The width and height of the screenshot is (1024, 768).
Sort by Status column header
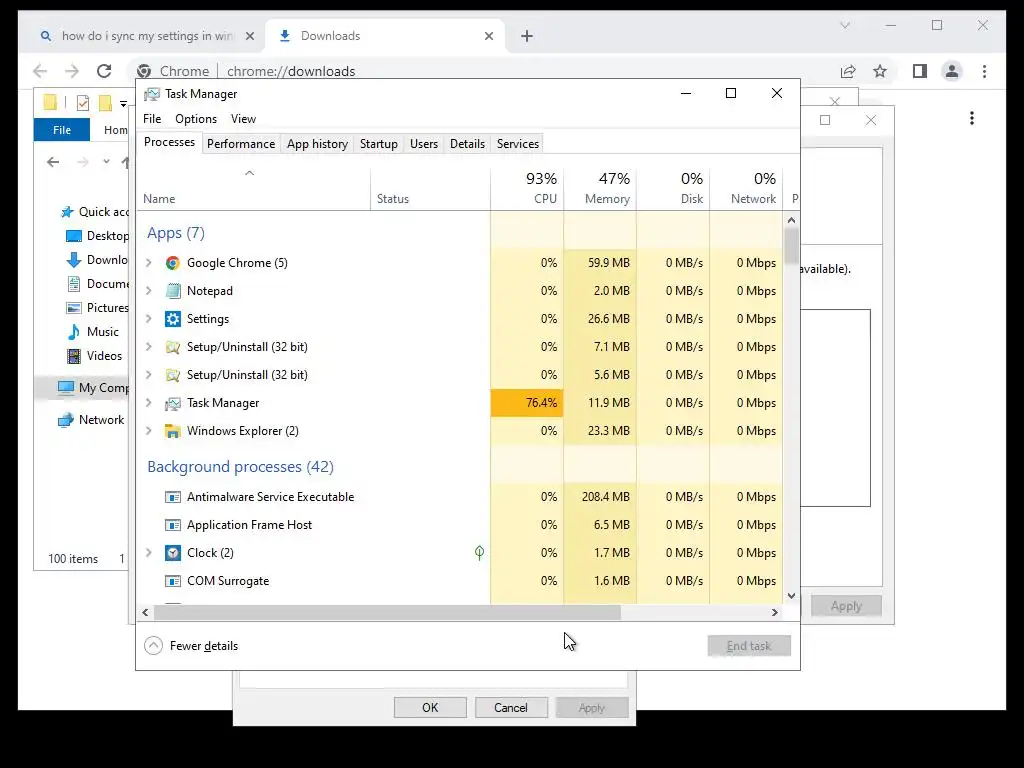pyautogui.click(x=430, y=188)
